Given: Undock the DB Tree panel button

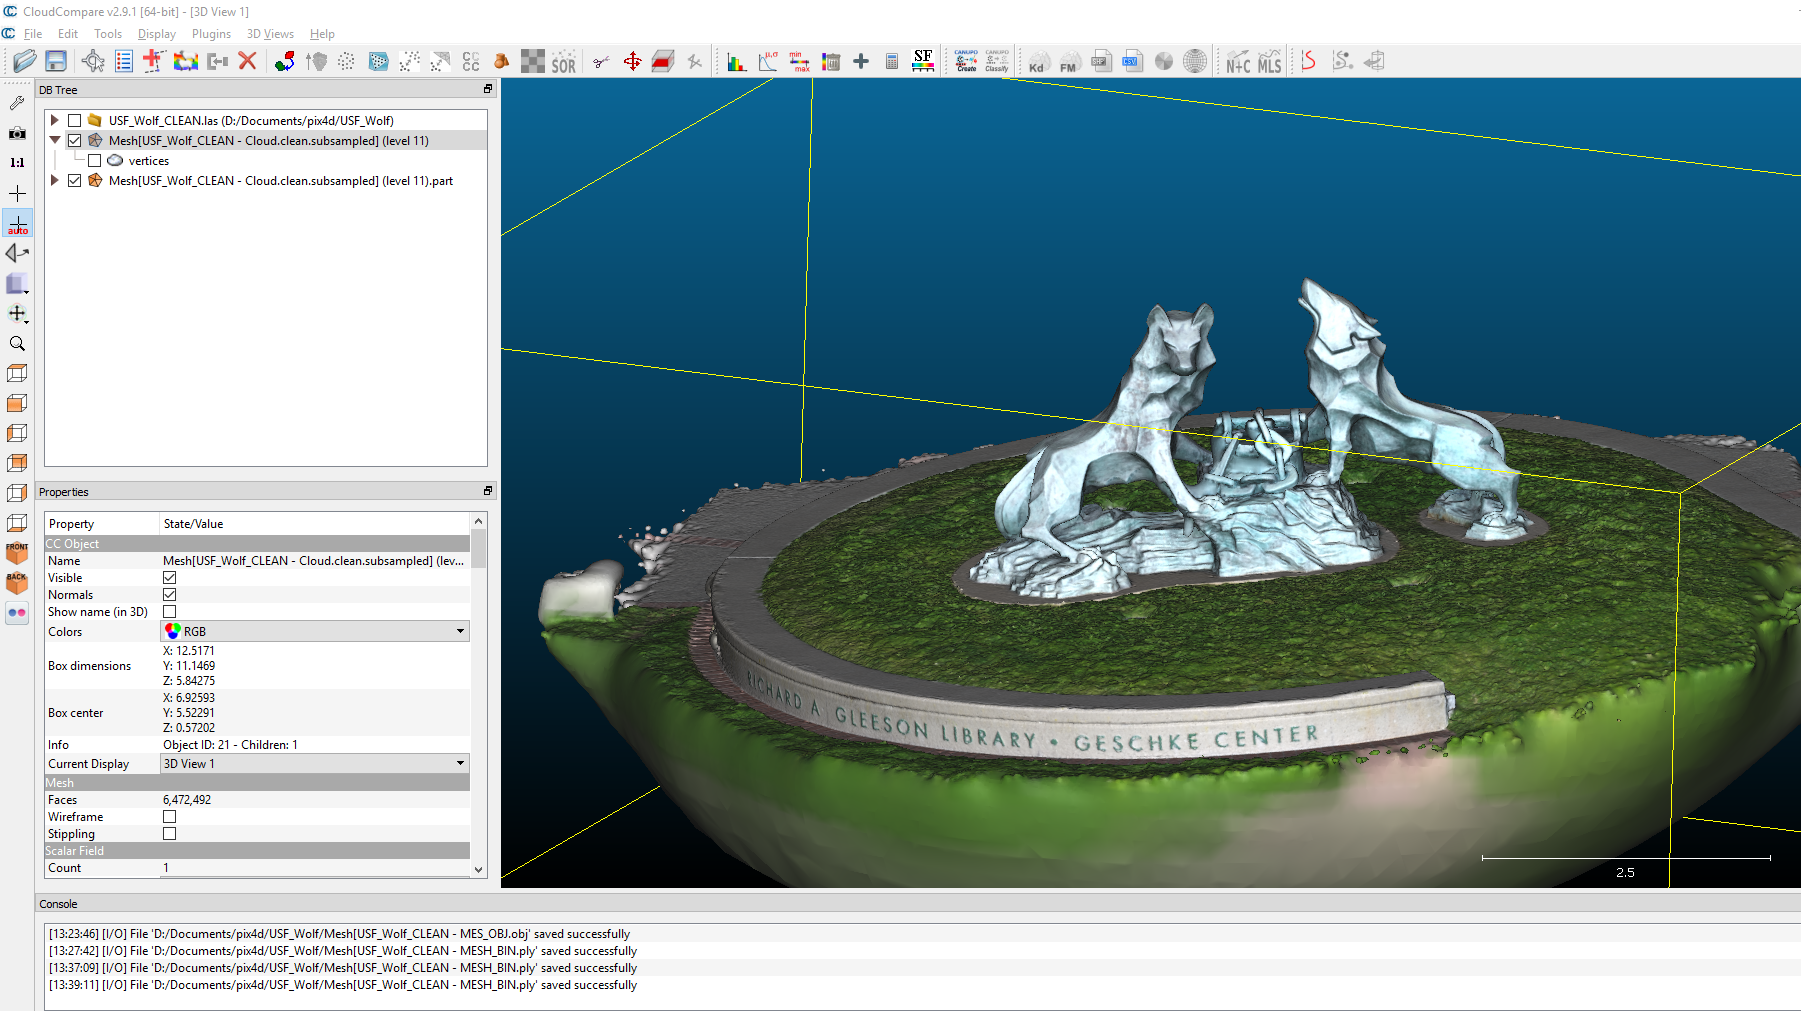Looking at the screenshot, I should 488,89.
